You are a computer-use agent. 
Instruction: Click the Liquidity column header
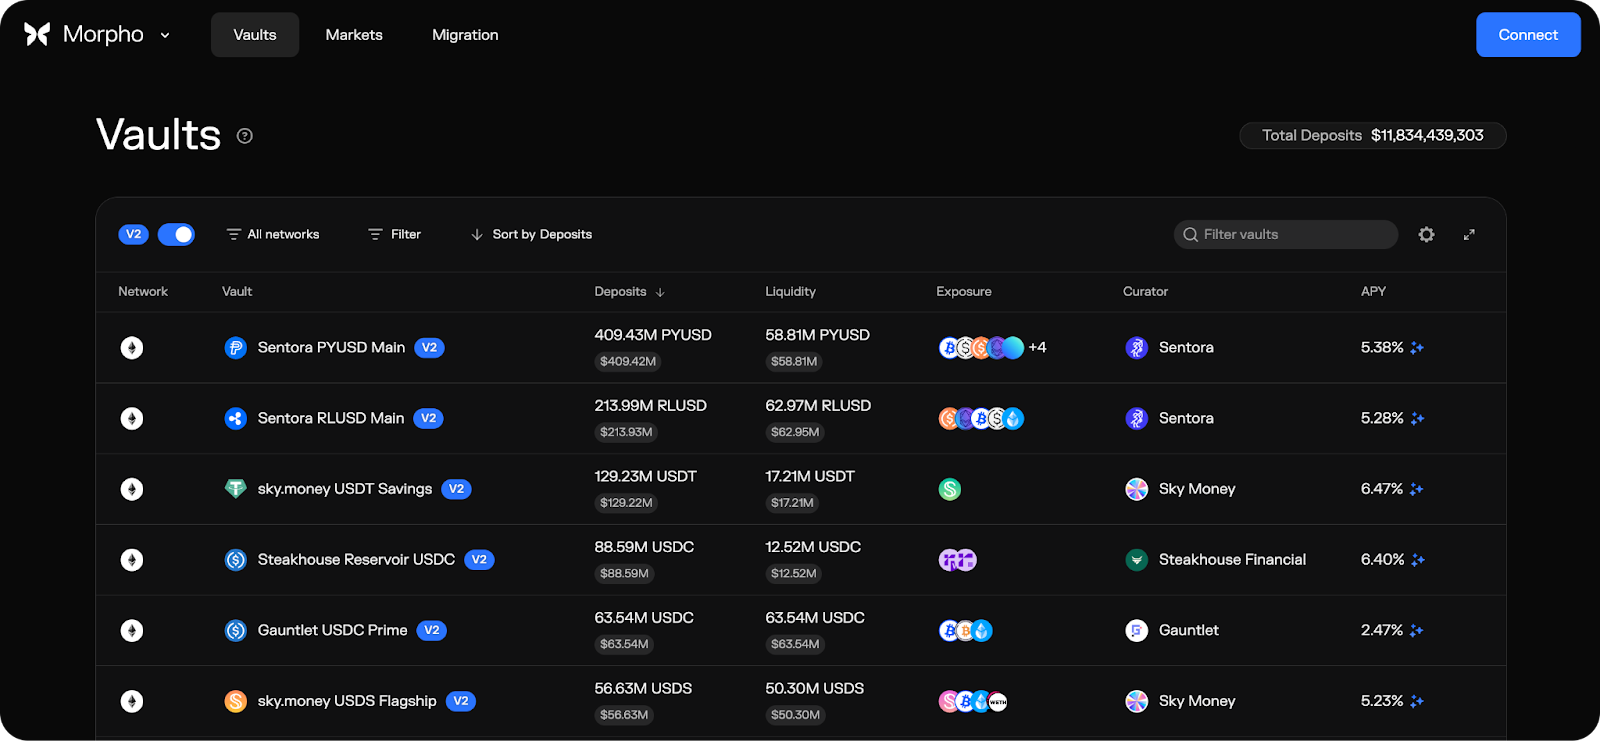790,292
